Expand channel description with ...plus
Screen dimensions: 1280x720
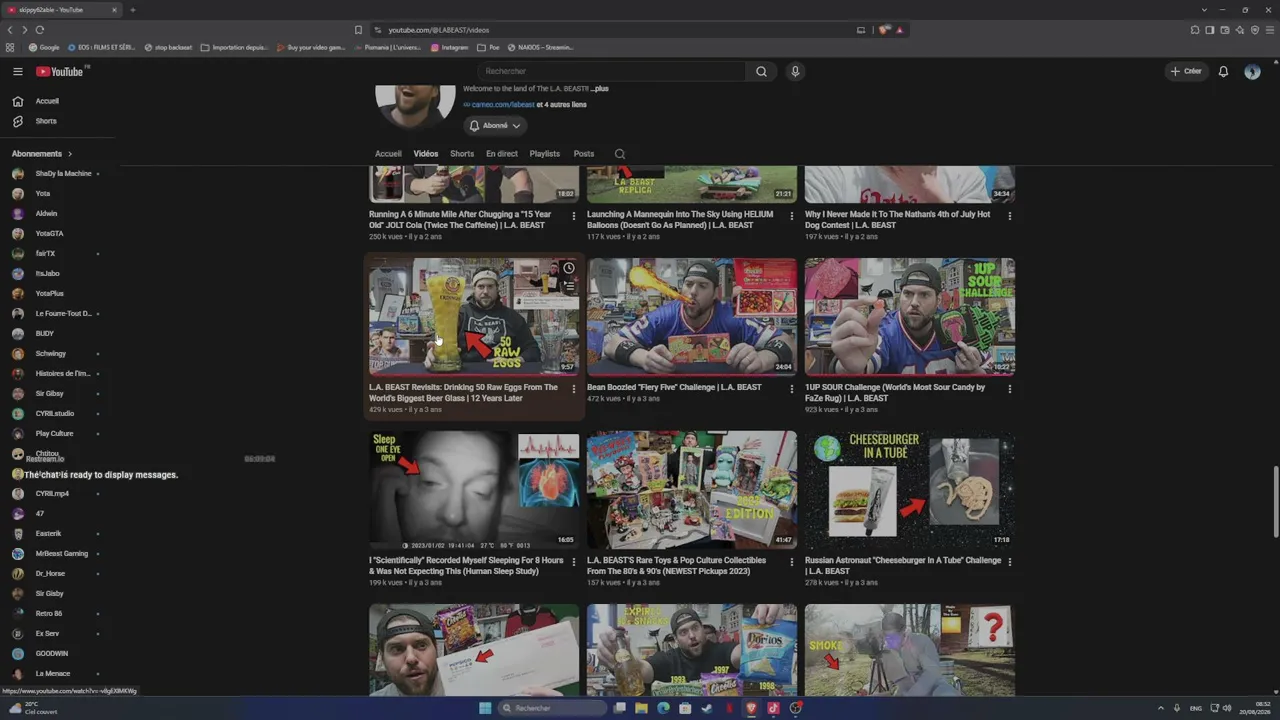[599, 89]
